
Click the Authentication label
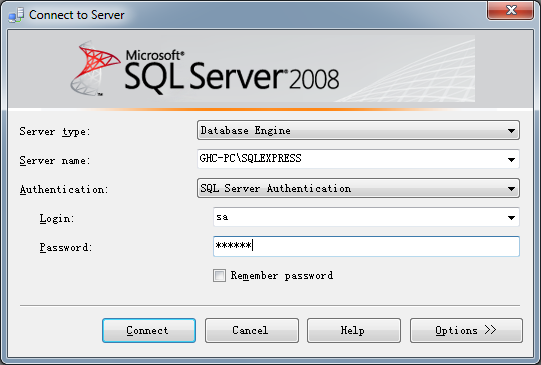pyautogui.click(x=64, y=189)
